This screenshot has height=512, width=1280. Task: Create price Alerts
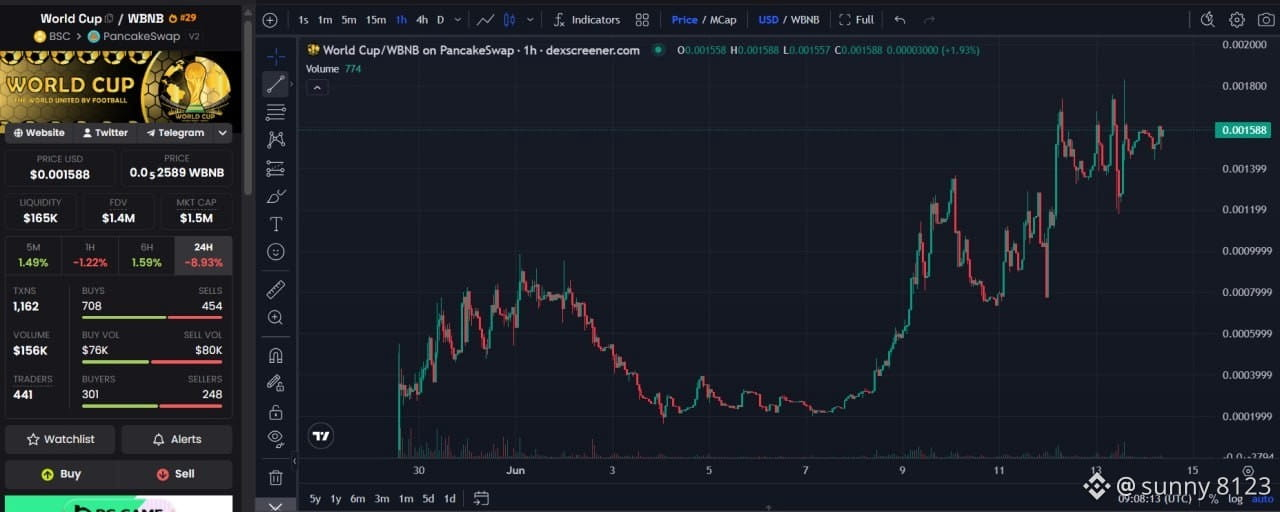tap(177, 439)
